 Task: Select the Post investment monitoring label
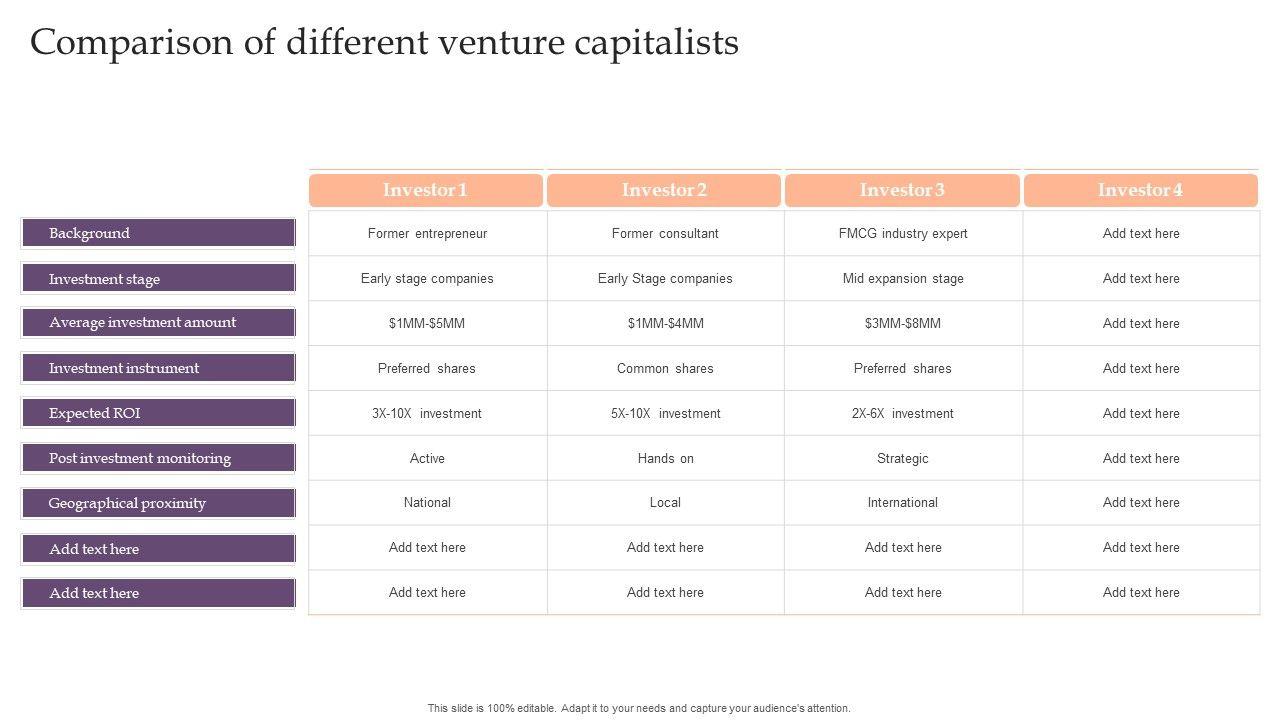pos(158,458)
